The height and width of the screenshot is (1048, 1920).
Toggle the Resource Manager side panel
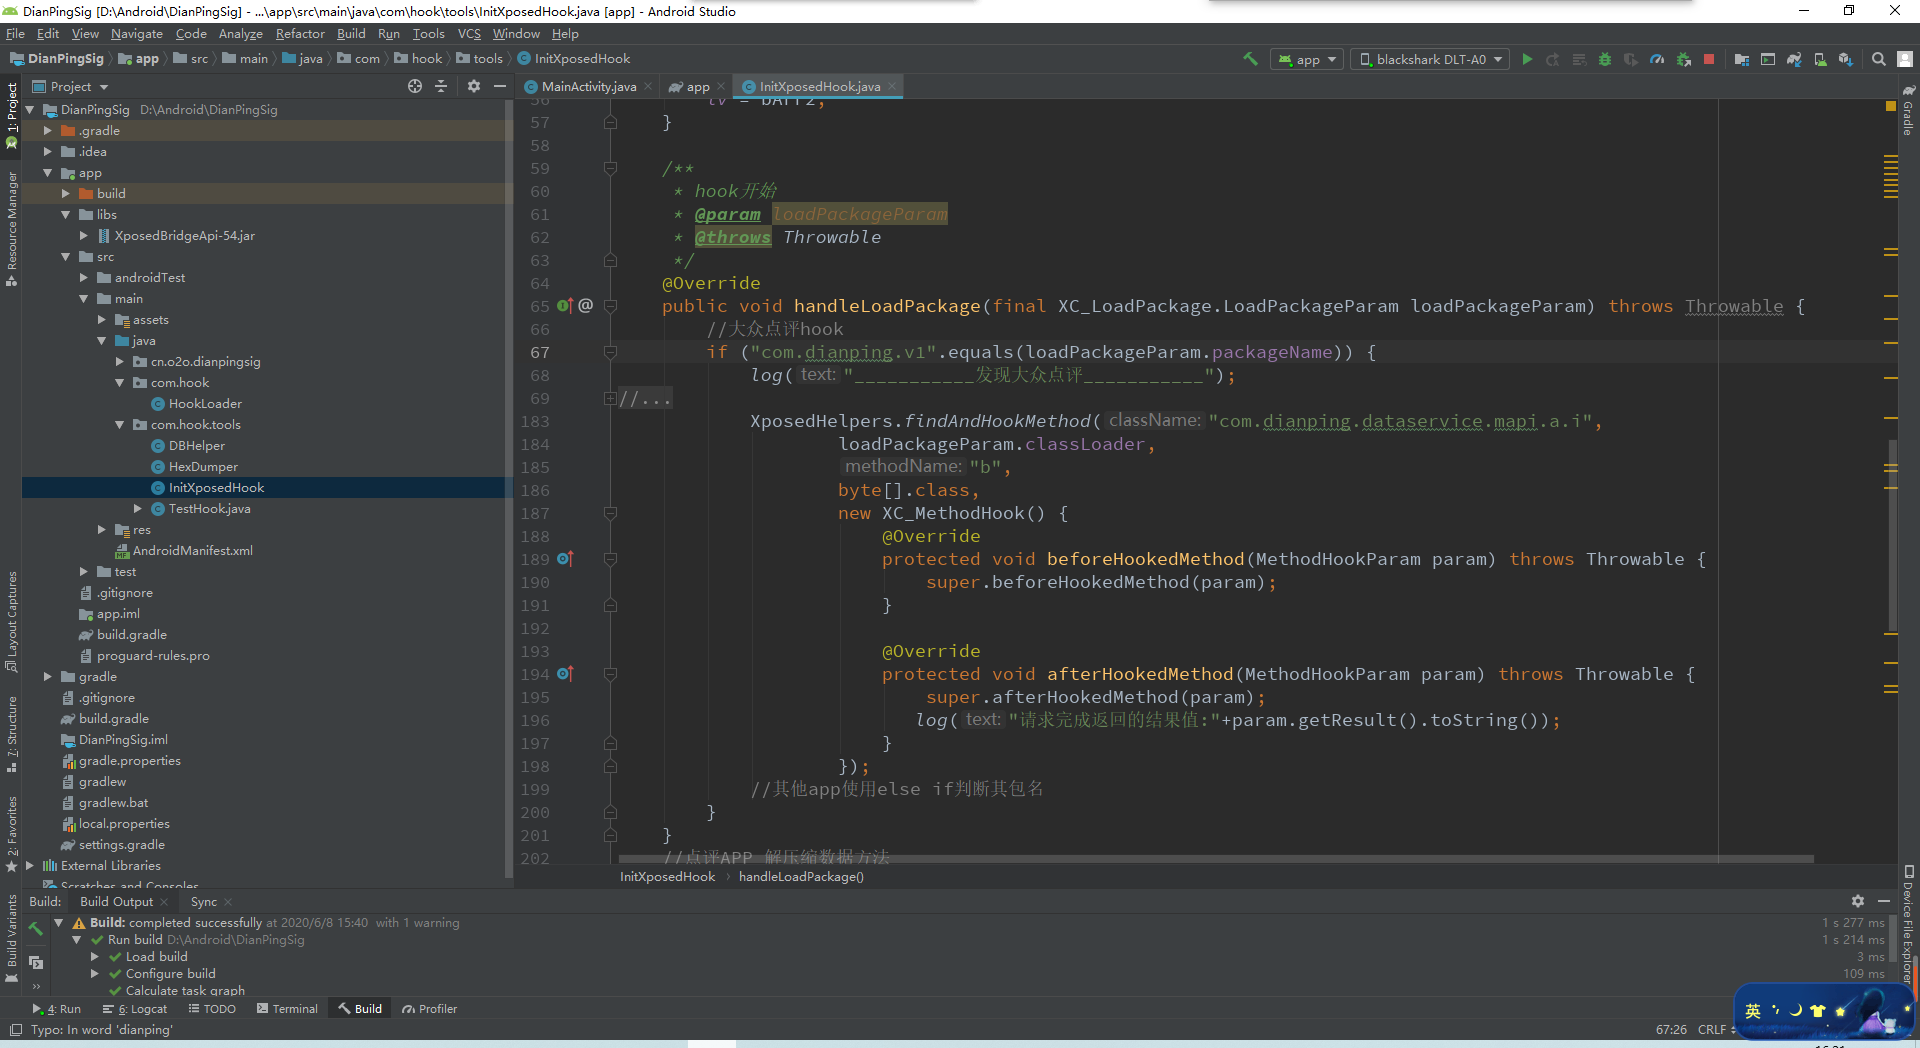12,229
